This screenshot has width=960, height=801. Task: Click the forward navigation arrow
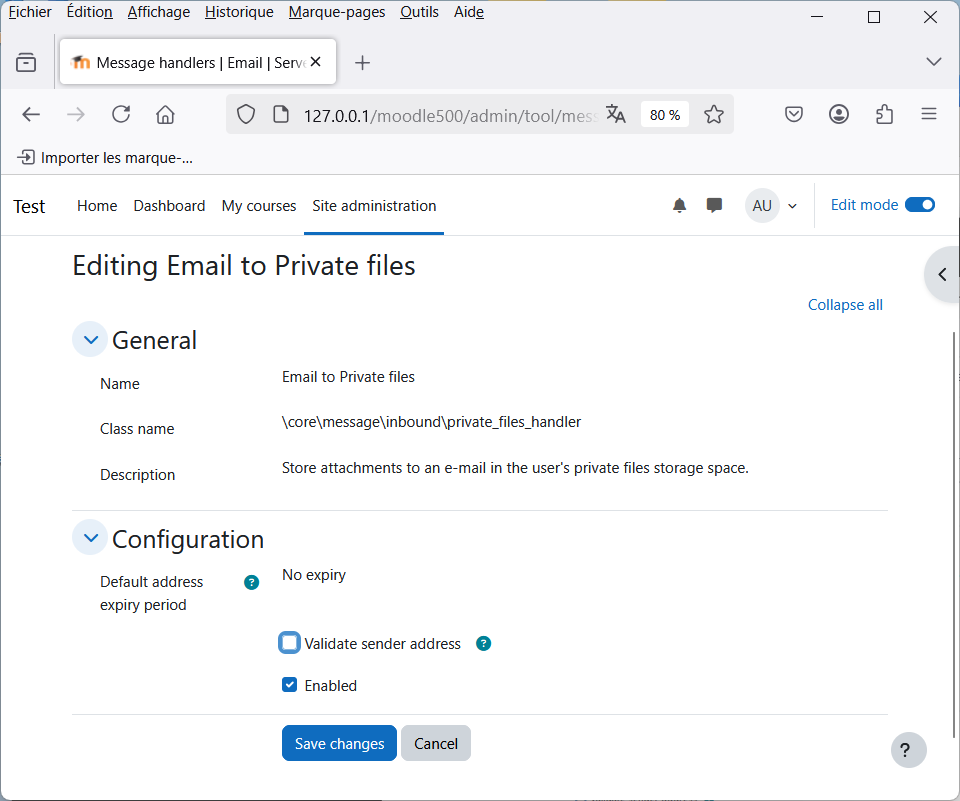75,115
